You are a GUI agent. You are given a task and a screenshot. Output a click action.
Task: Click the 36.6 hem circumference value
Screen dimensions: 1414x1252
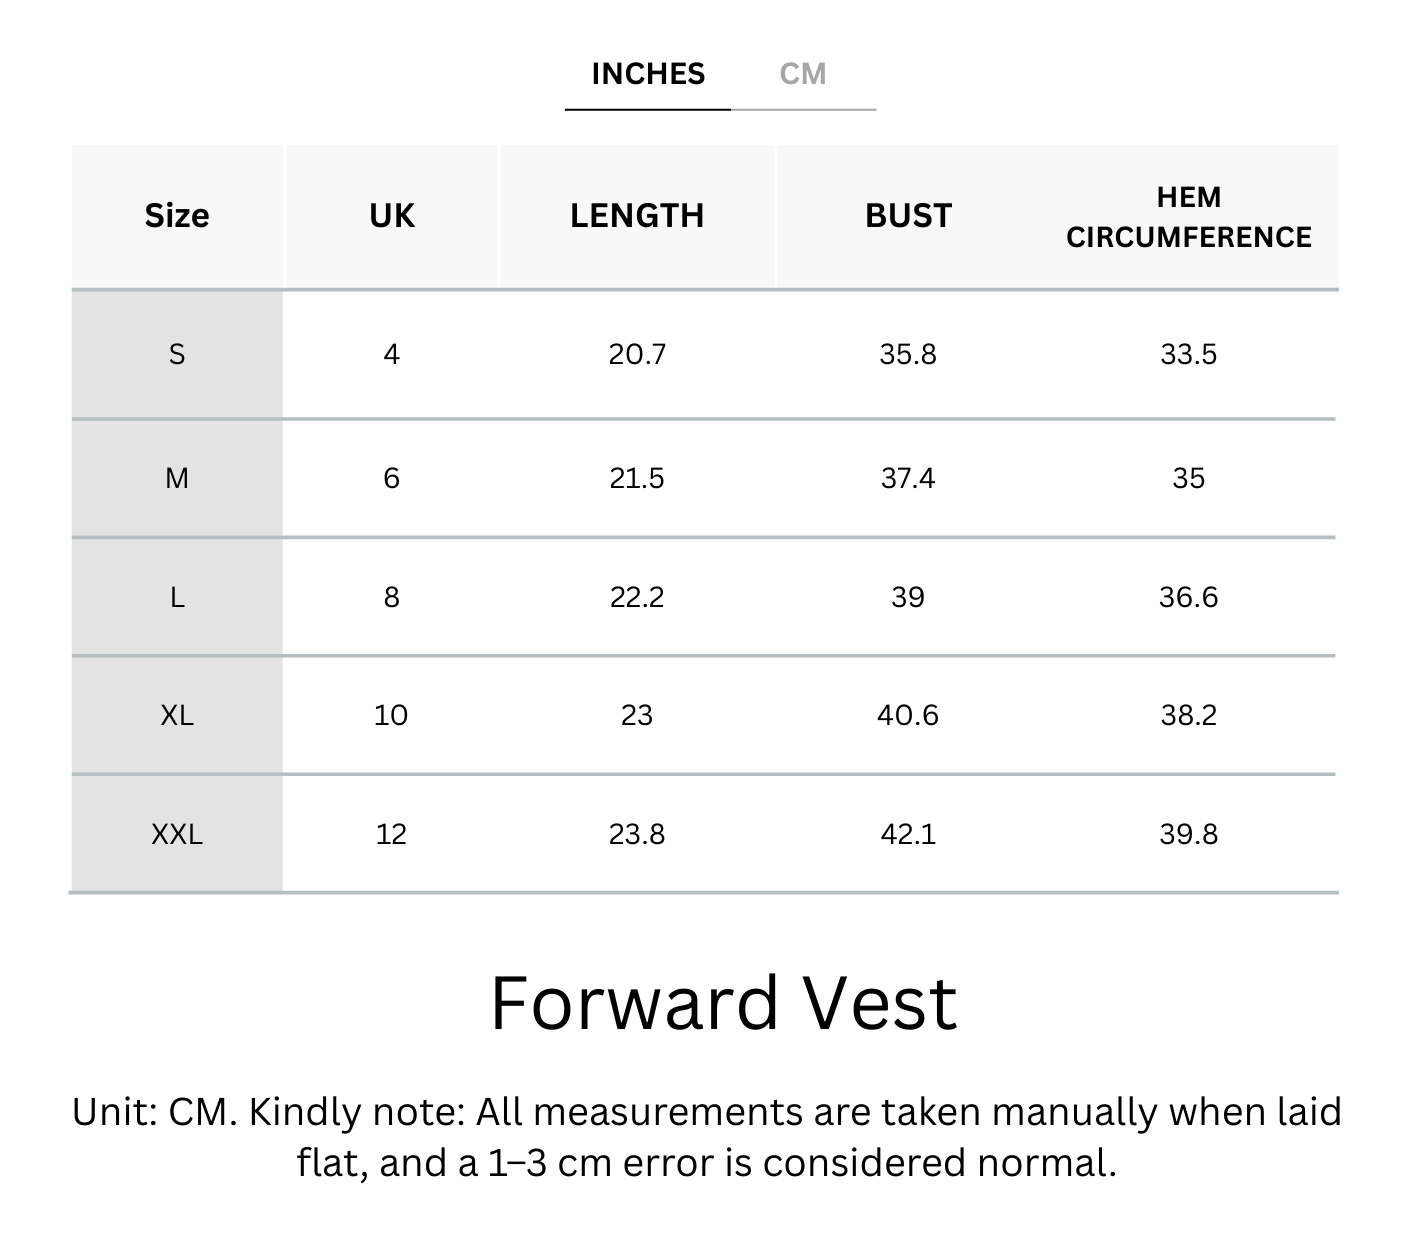1188,597
